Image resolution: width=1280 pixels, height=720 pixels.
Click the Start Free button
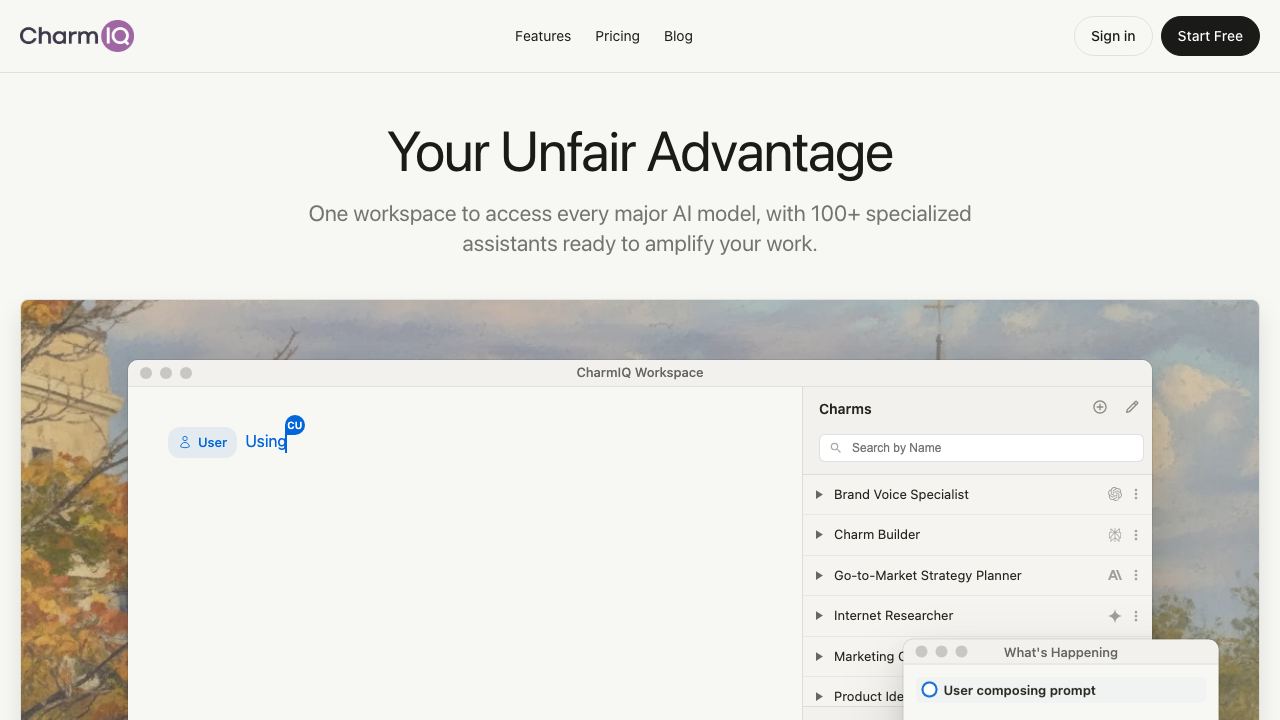tap(1210, 36)
